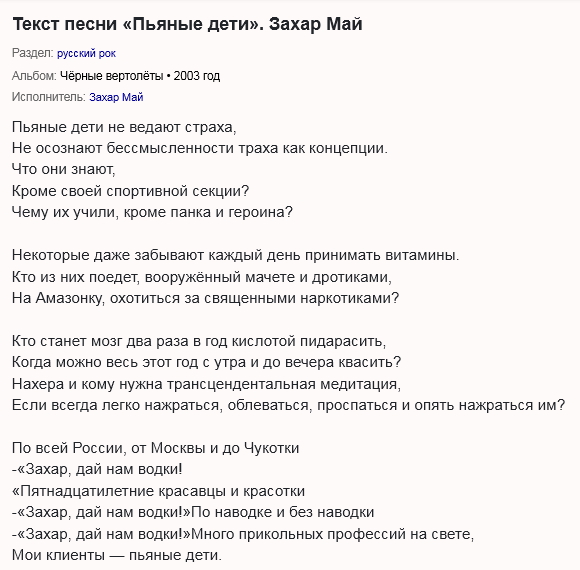This screenshot has height=570, width=580.
Task: Click line «Нахера и кому нужна трансцендентальная медитация»
Action: coord(206,384)
